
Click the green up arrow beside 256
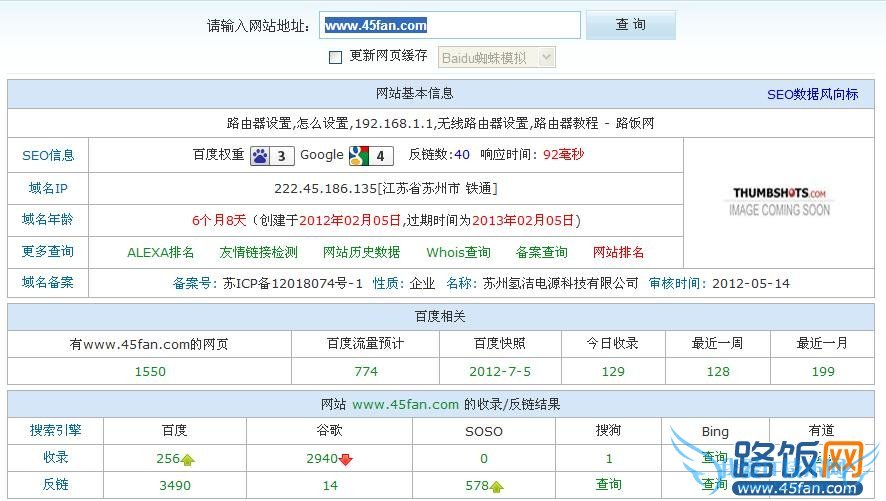[x=188, y=460]
